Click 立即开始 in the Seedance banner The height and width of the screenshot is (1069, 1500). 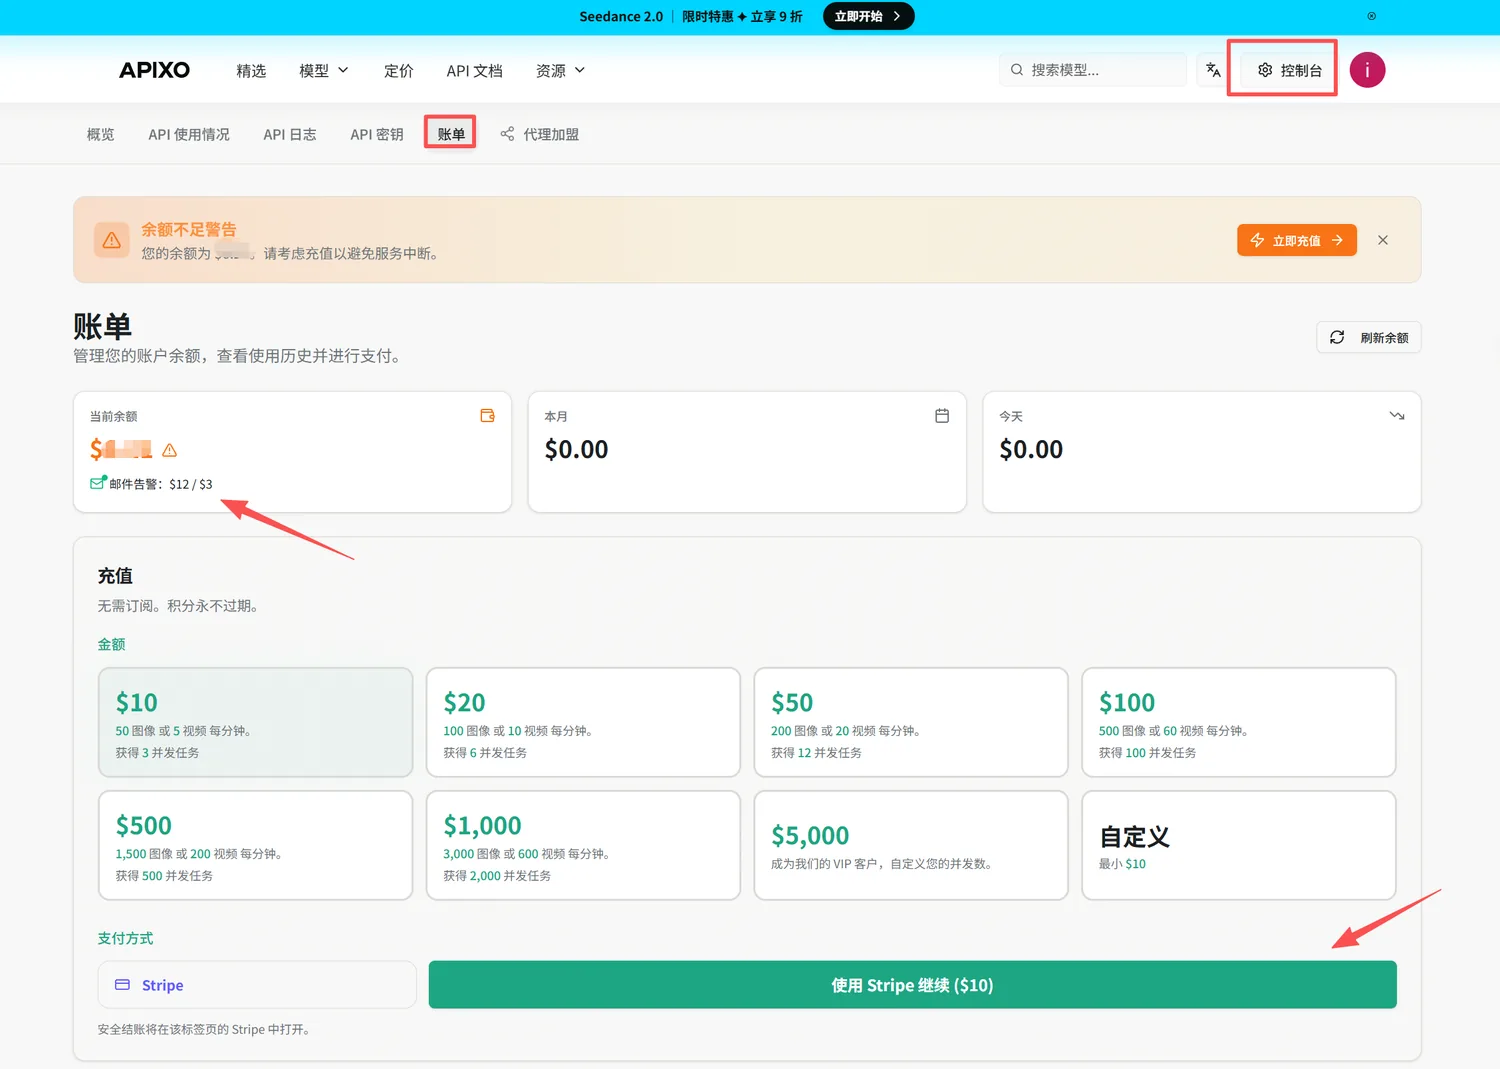pos(868,16)
